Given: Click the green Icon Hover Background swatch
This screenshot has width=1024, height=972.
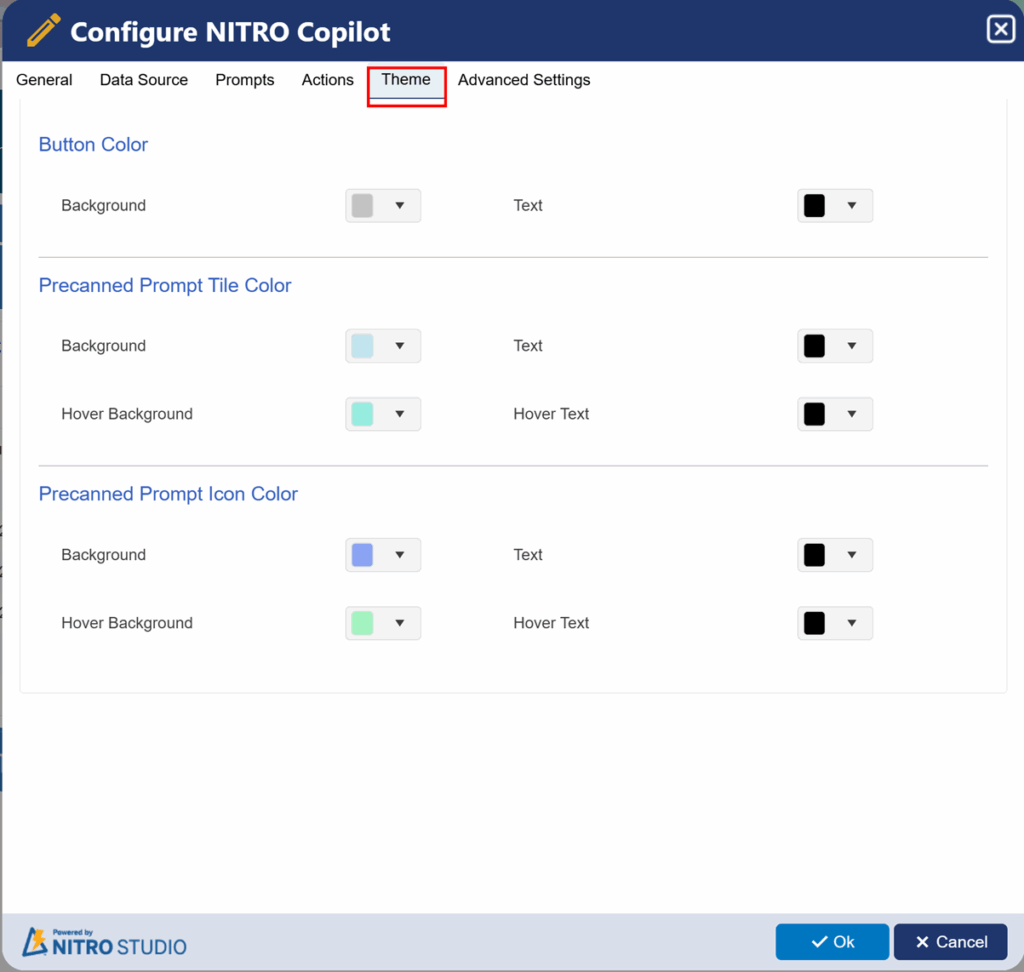Looking at the screenshot, I should point(362,623).
